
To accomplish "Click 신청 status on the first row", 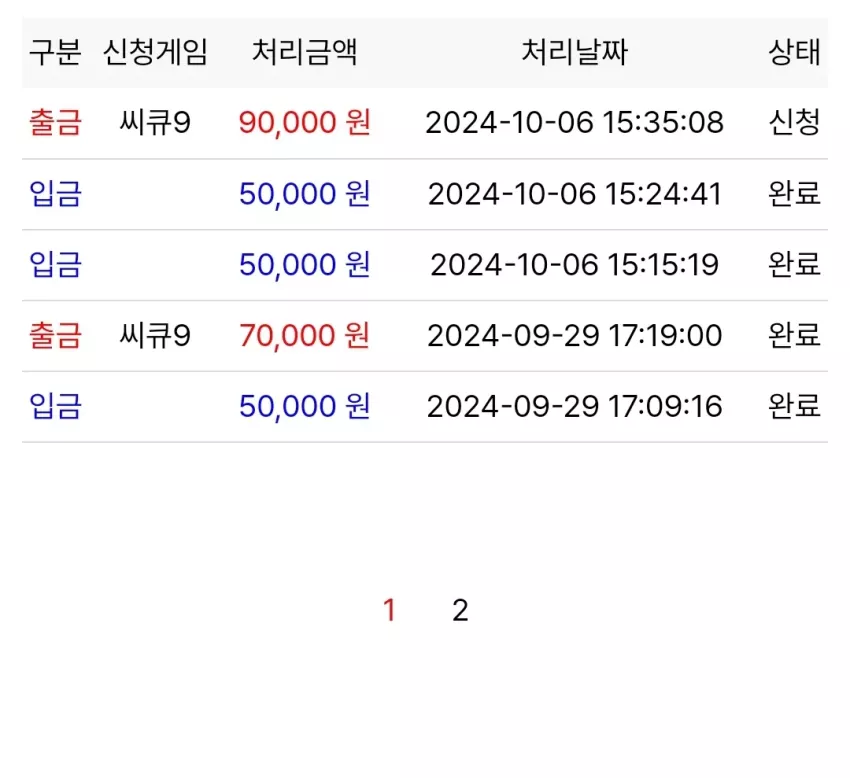I will click(x=794, y=123).
